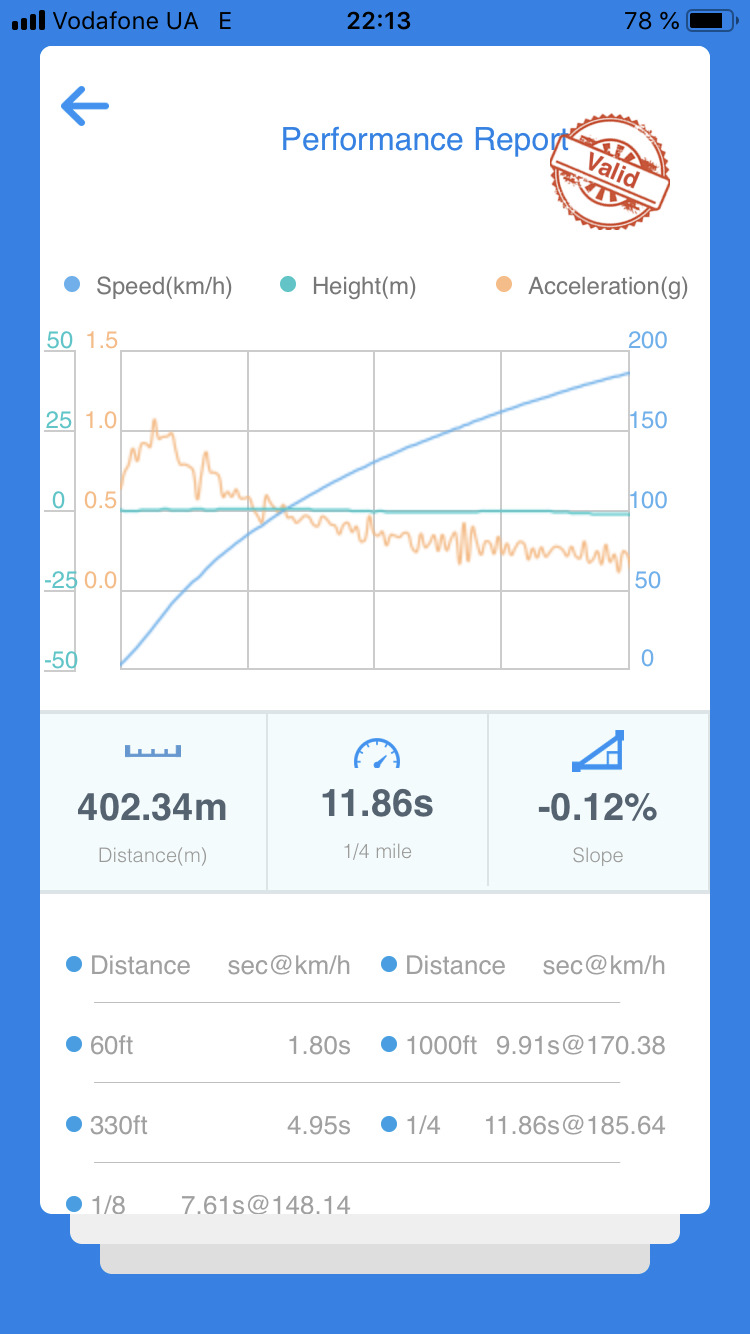Click the red Valid stamp
Image resolution: width=750 pixels, height=1334 pixels.
tap(610, 172)
